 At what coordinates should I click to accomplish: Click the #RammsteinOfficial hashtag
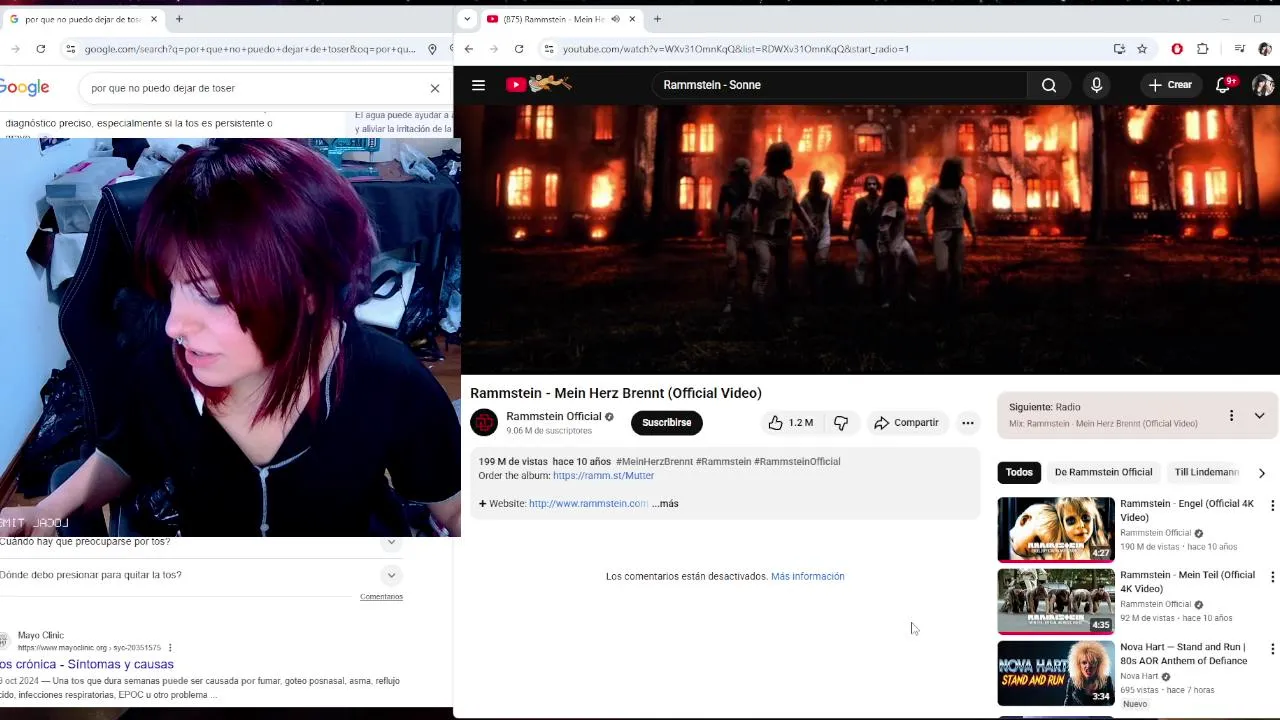pyautogui.click(x=797, y=462)
